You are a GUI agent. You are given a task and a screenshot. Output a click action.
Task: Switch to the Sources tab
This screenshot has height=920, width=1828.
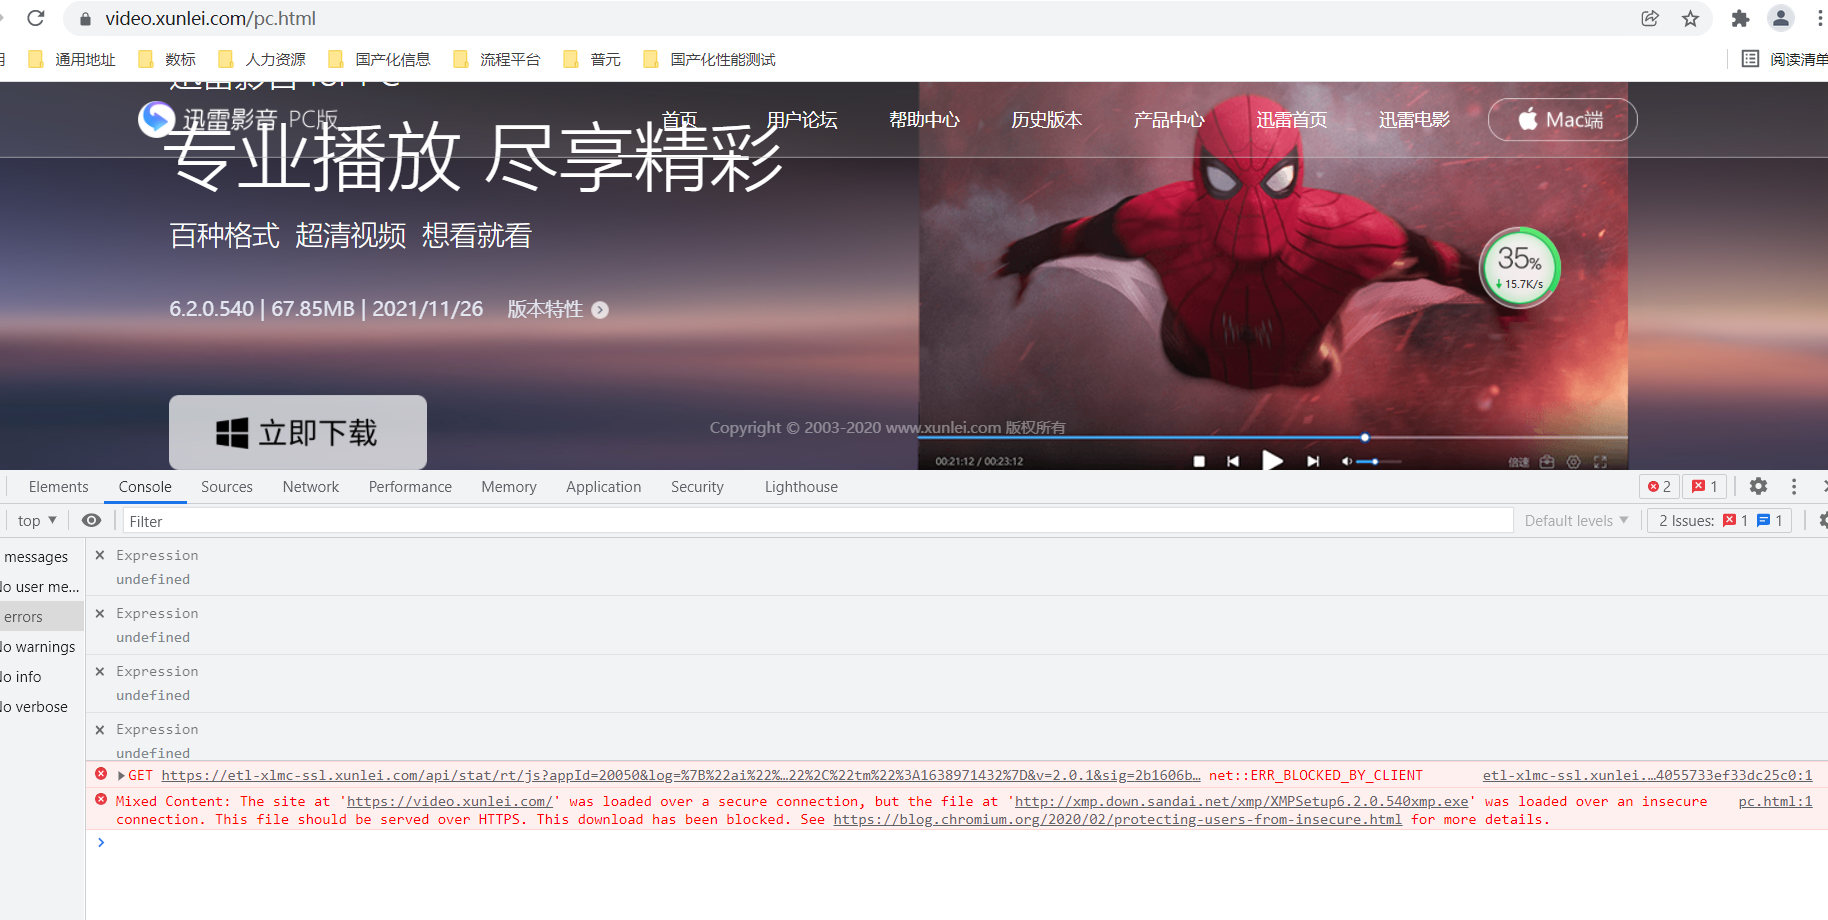pos(226,487)
